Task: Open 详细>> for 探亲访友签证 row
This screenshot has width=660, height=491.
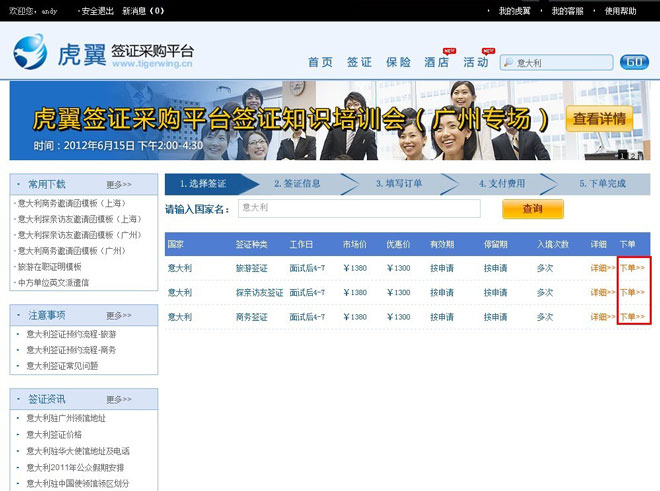Action: coord(602,292)
